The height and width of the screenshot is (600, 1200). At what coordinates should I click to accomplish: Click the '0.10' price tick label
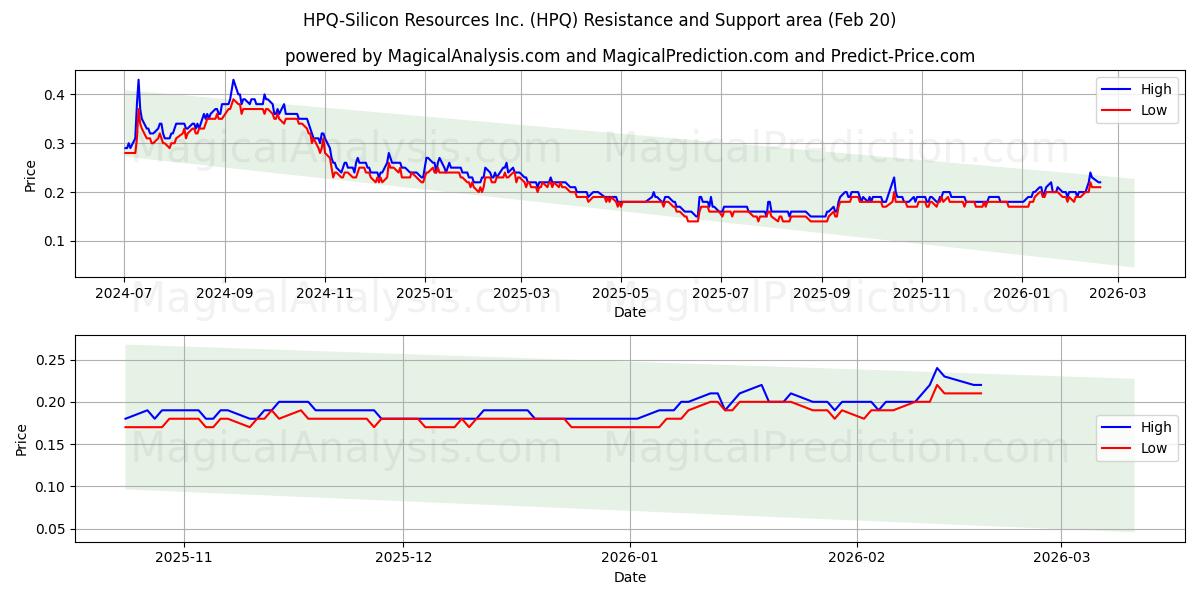pyautogui.click(x=52, y=487)
